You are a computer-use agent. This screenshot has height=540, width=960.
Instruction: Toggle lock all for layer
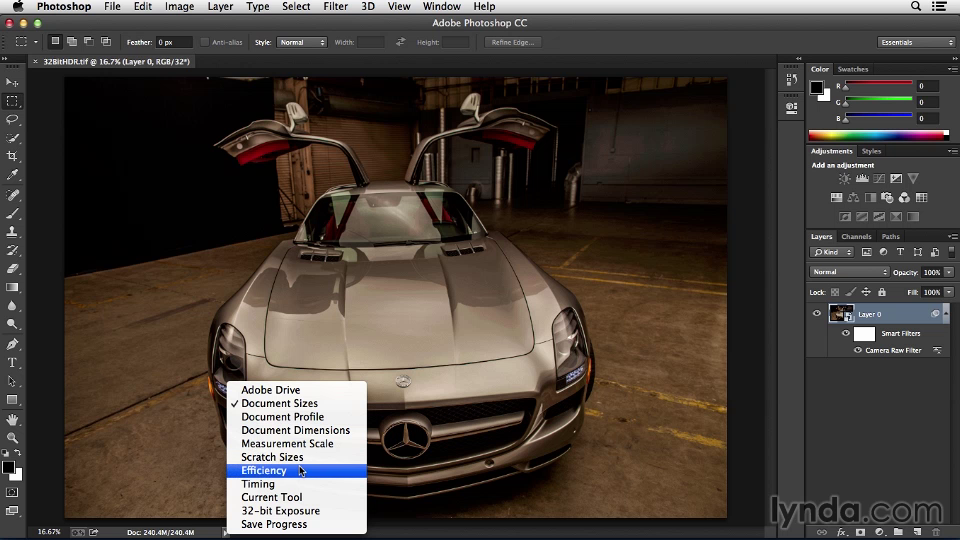pos(882,292)
